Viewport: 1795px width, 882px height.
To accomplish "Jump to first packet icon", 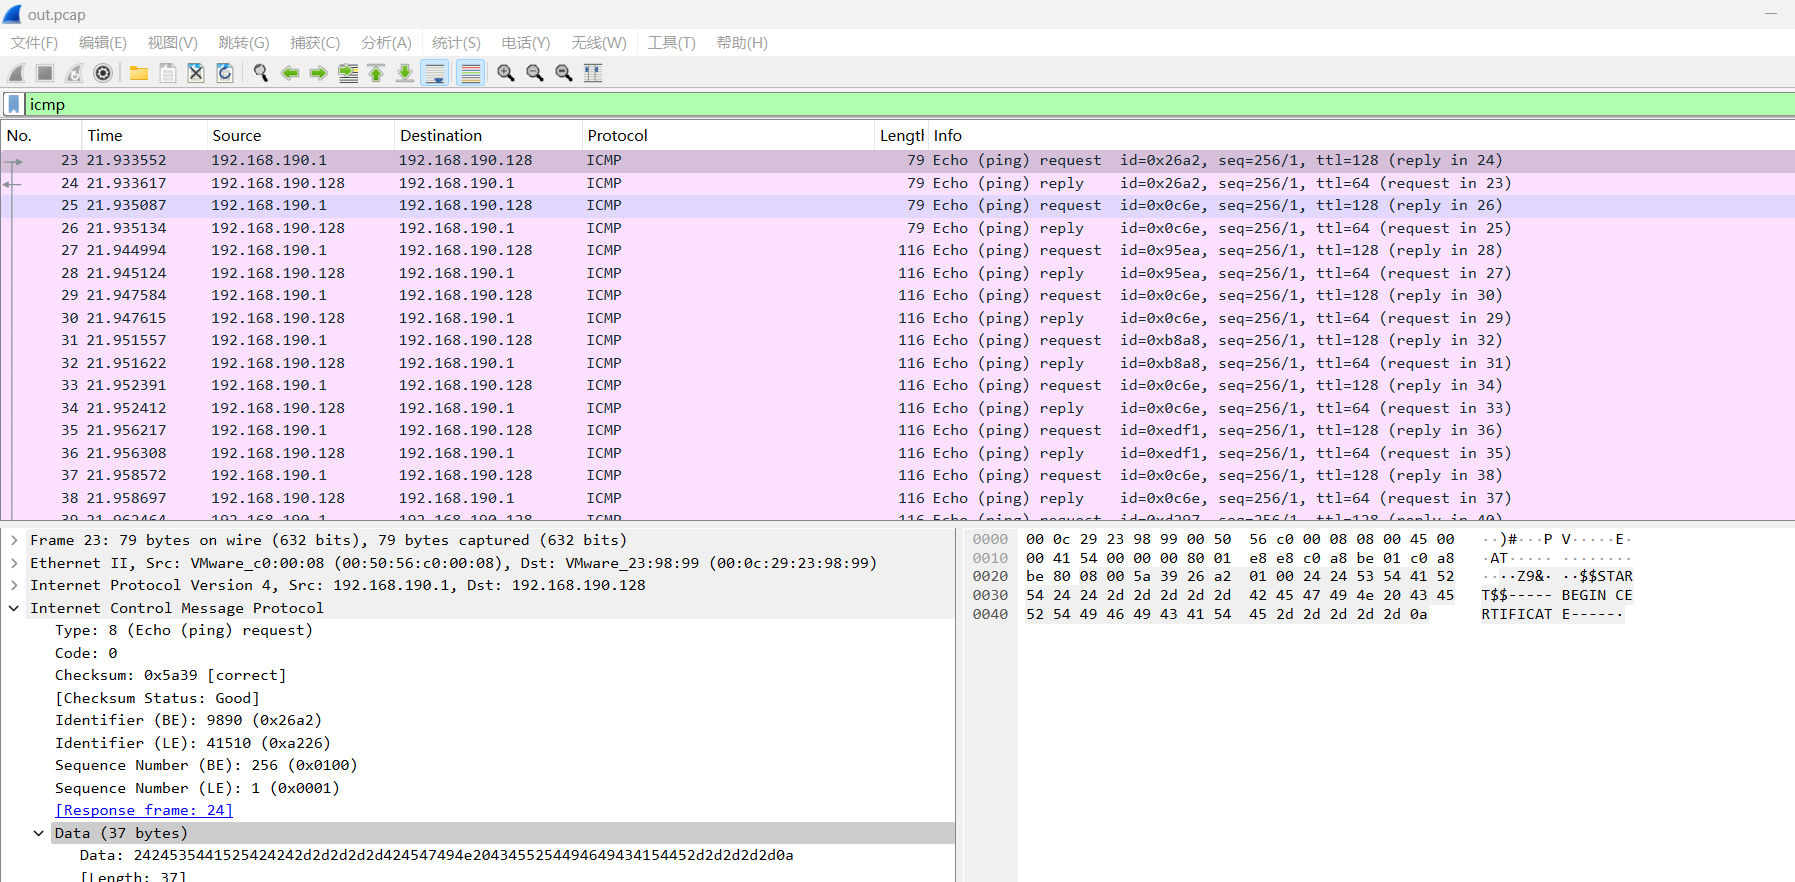I will pyautogui.click(x=376, y=73).
